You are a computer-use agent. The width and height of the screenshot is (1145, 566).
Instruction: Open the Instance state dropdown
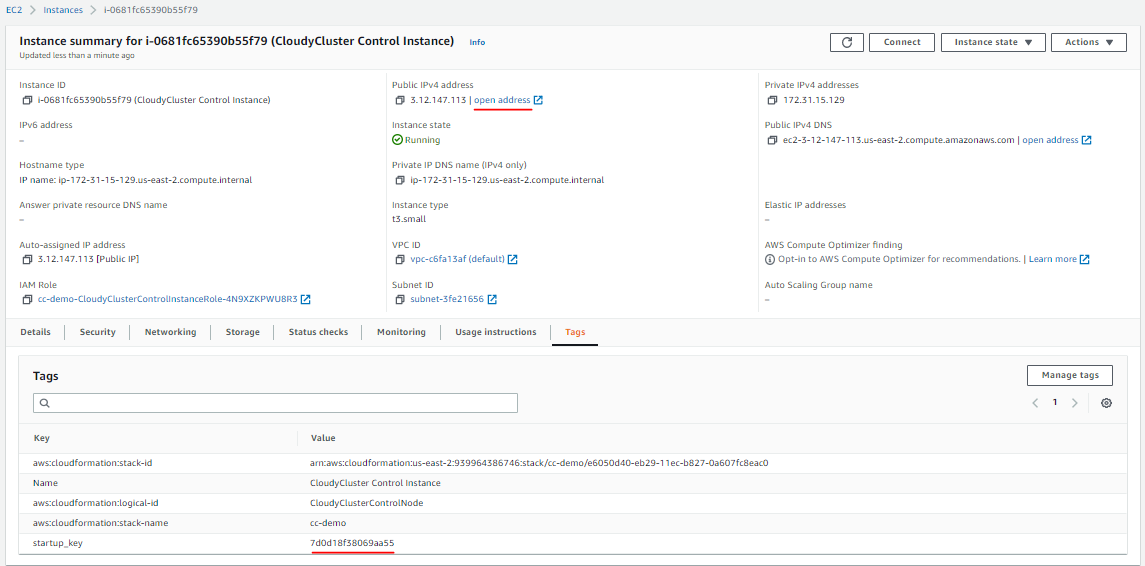coord(993,42)
